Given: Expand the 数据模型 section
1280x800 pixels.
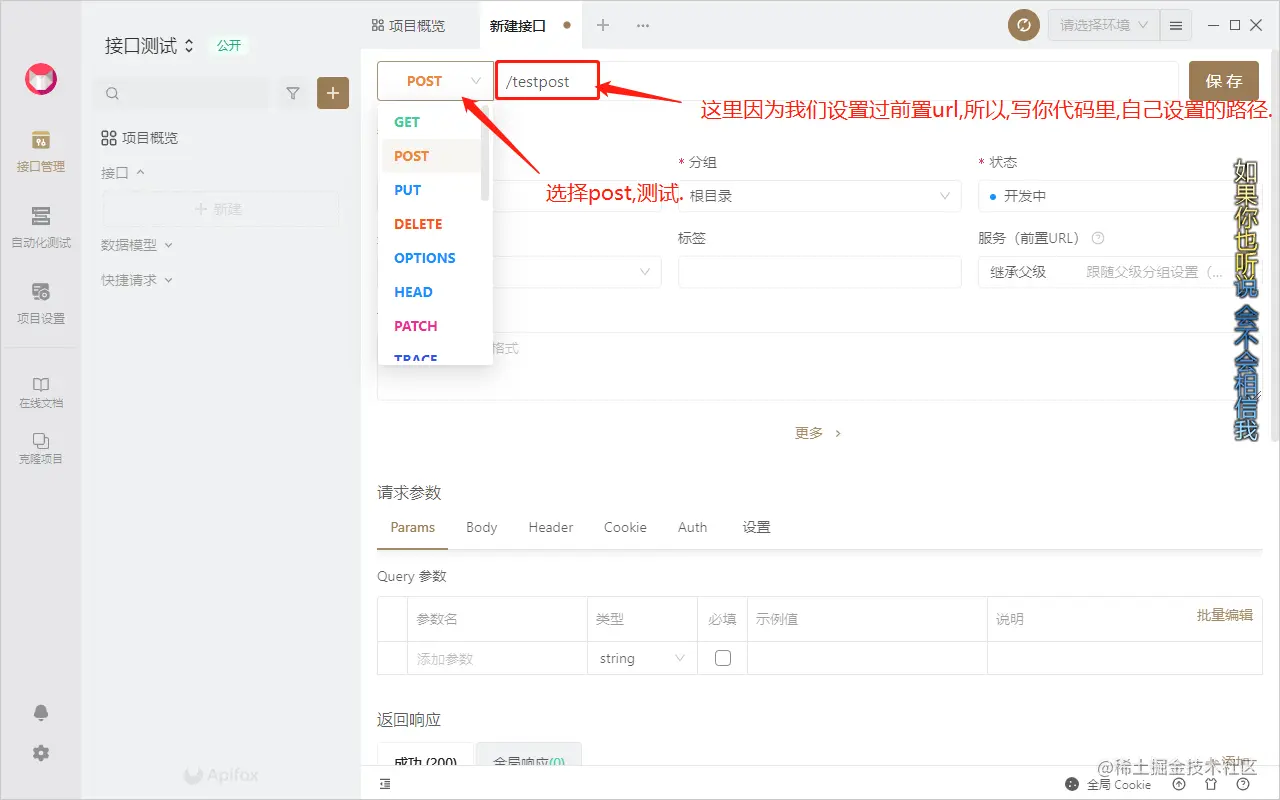Looking at the screenshot, I should click(137, 244).
